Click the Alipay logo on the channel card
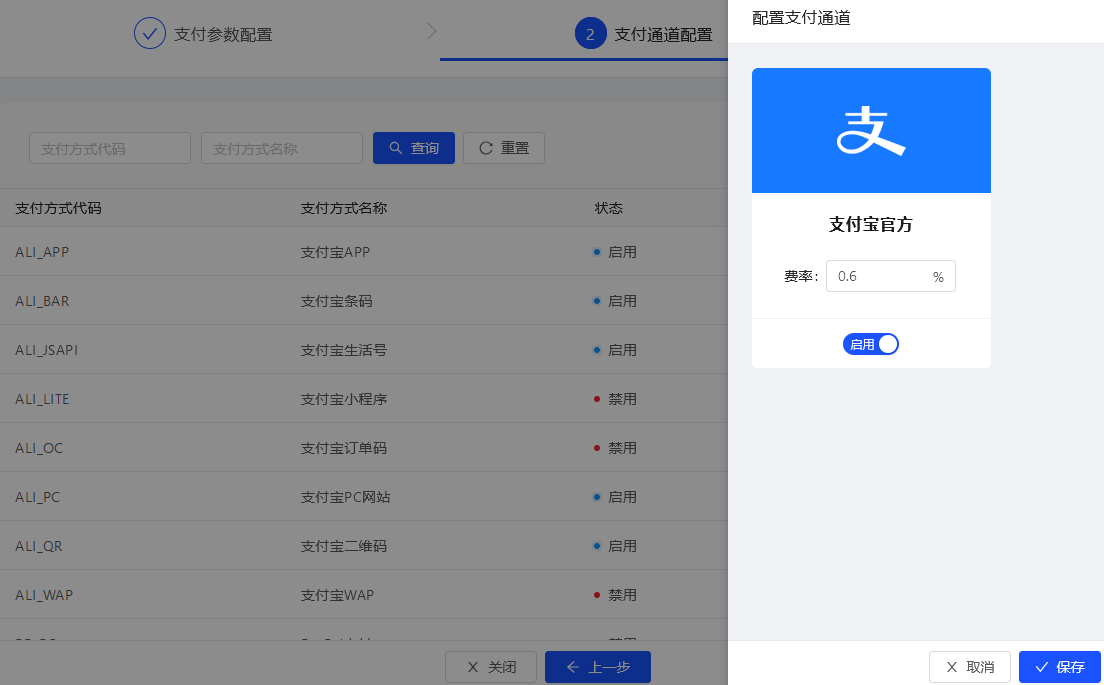Screen dimensions: 1104x685 870,130
